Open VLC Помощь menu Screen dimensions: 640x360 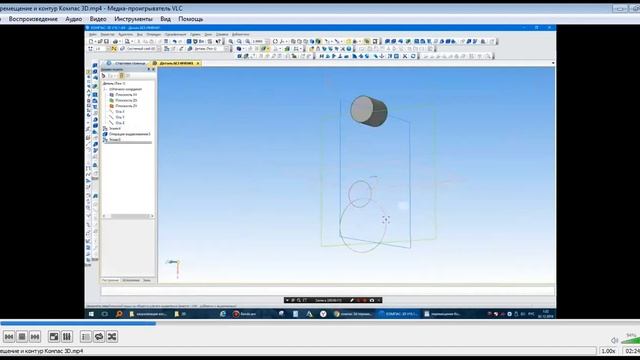[191, 19]
